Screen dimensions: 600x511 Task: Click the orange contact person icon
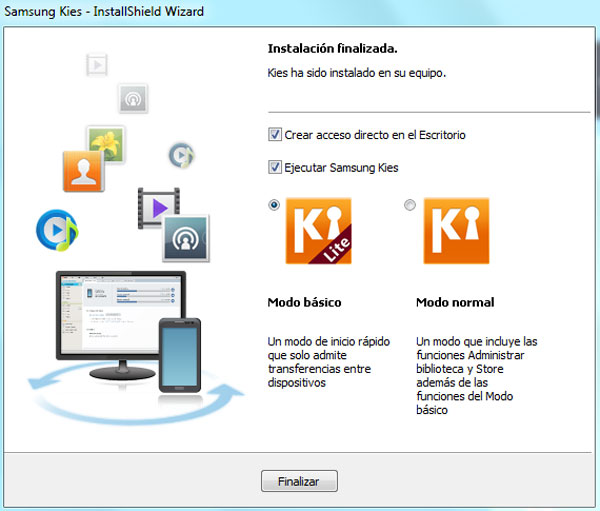[83, 170]
